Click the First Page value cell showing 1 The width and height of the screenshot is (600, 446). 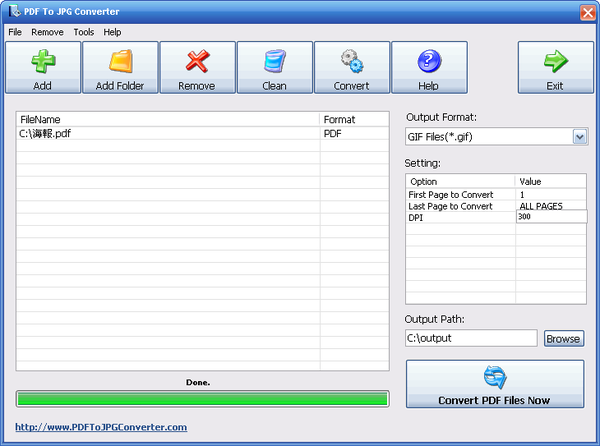coord(551,195)
